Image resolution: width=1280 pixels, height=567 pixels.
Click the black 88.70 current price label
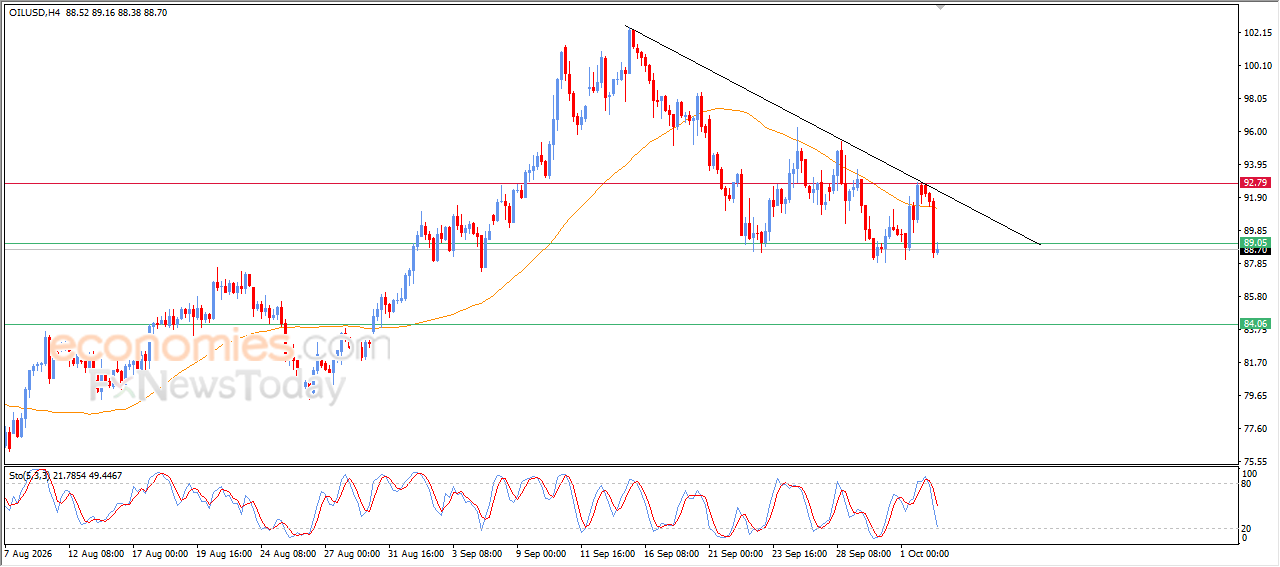[1254, 251]
